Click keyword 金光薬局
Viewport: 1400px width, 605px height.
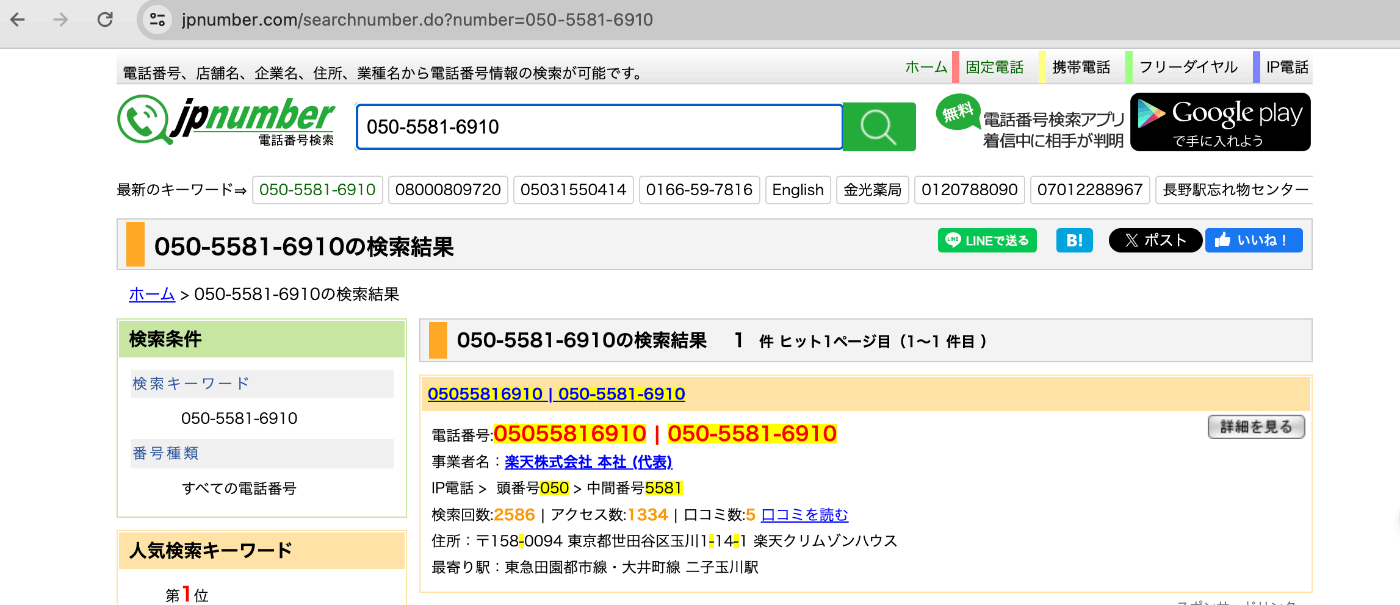(x=872, y=190)
